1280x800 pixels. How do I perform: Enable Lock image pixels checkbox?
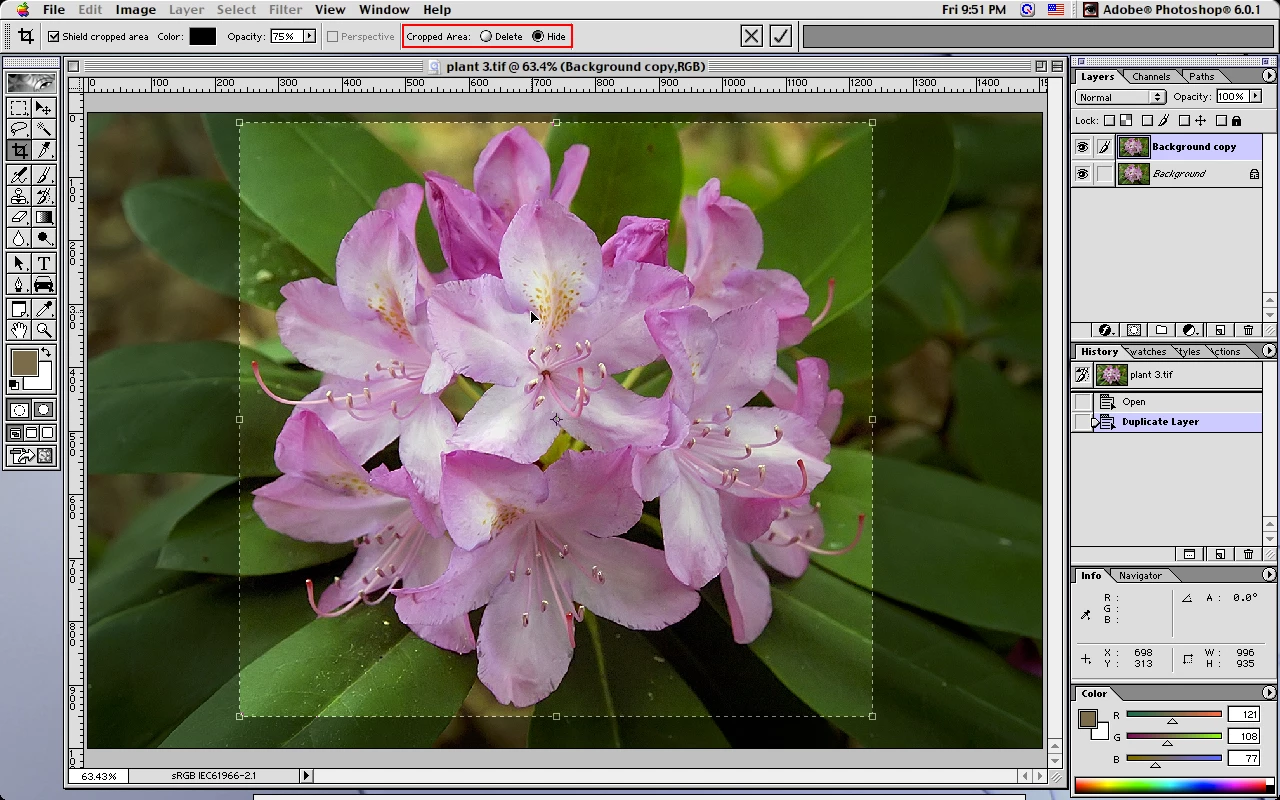(x=1147, y=121)
